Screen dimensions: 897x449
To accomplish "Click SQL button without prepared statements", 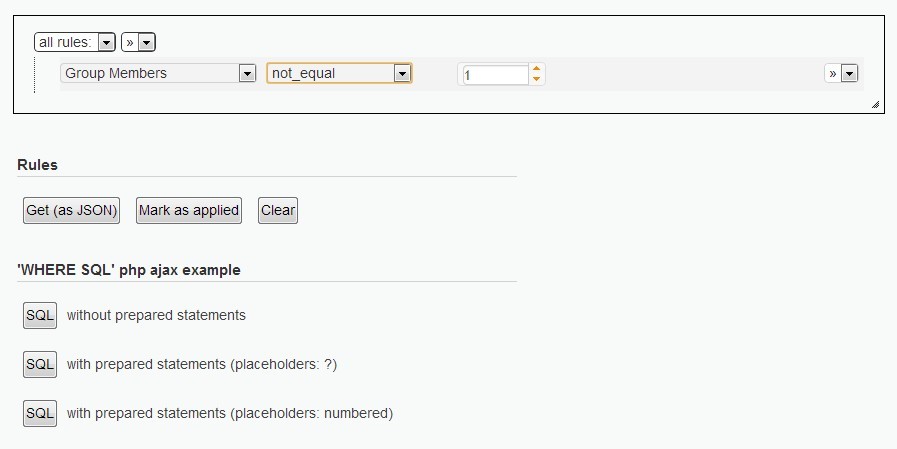I will [40, 315].
